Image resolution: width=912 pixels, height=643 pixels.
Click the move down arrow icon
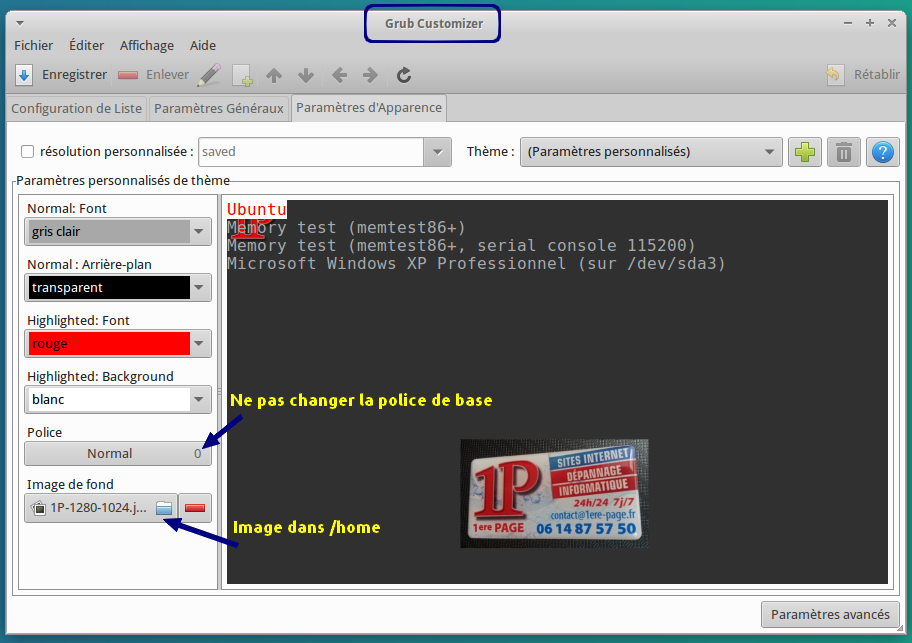tap(306, 75)
